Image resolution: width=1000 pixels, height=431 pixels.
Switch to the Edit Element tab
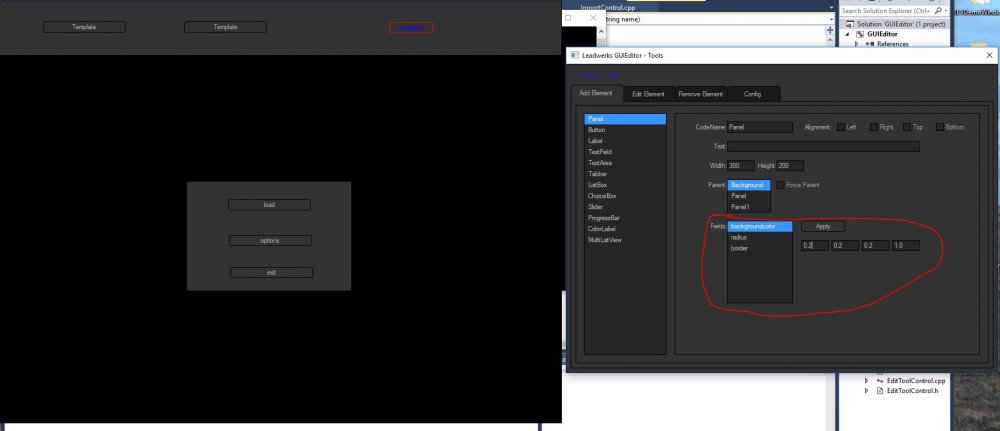point(648,94)
